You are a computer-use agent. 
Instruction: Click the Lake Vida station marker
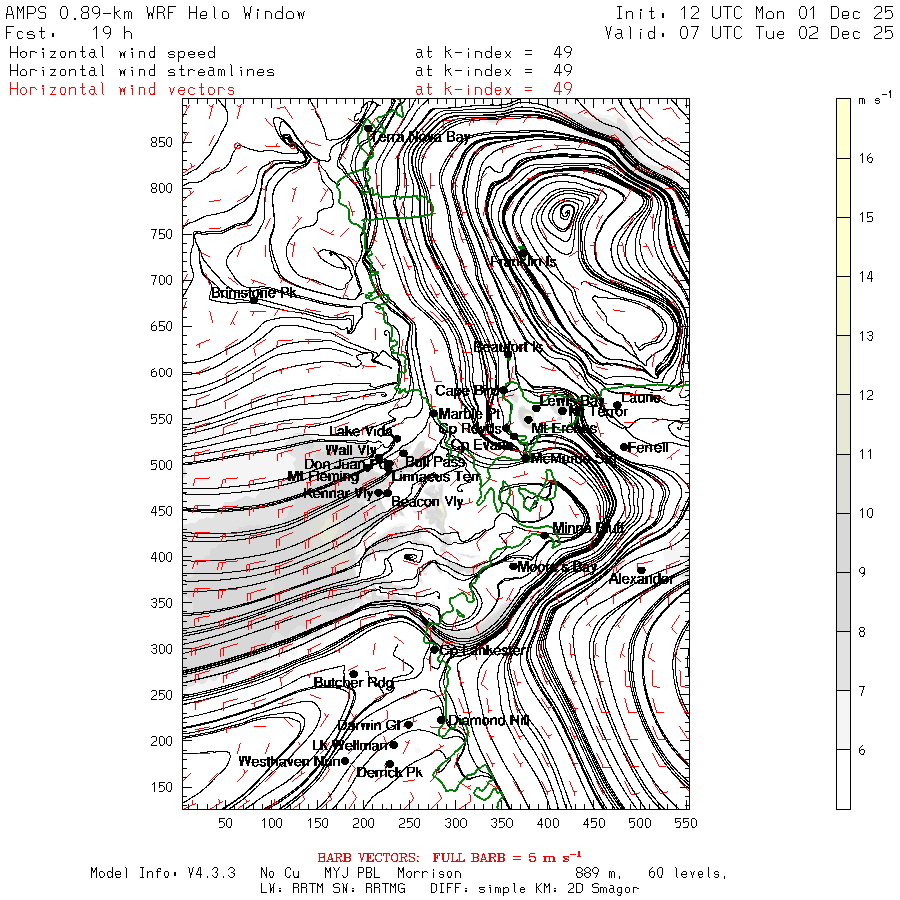(397, 439)
